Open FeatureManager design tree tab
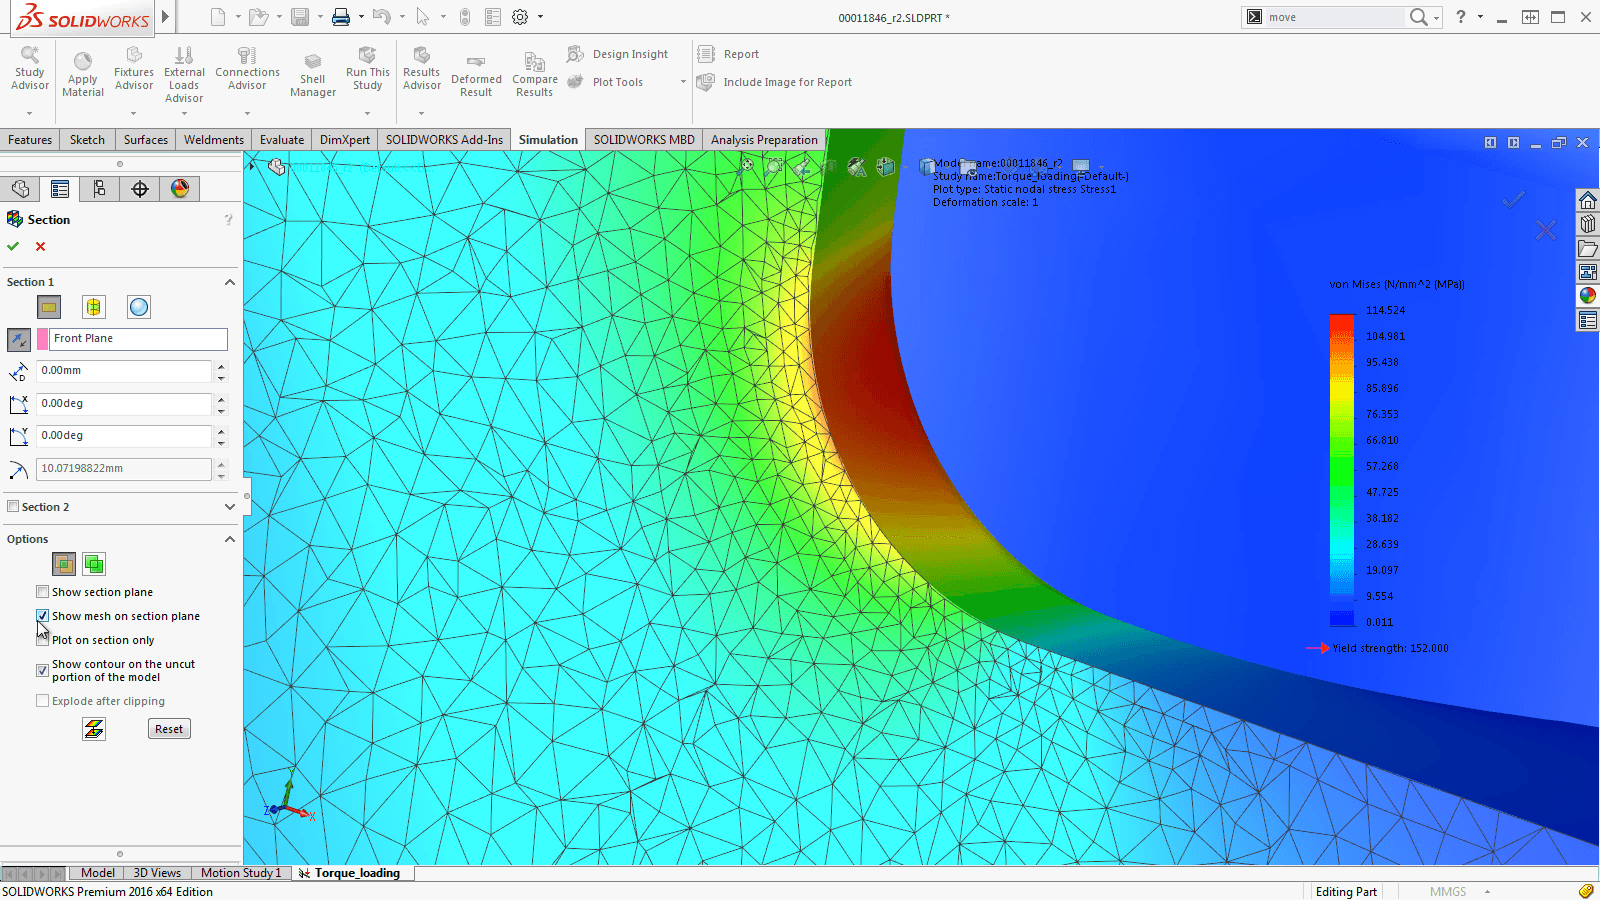This screenshot has height=900, width=1600. [21, 189]
